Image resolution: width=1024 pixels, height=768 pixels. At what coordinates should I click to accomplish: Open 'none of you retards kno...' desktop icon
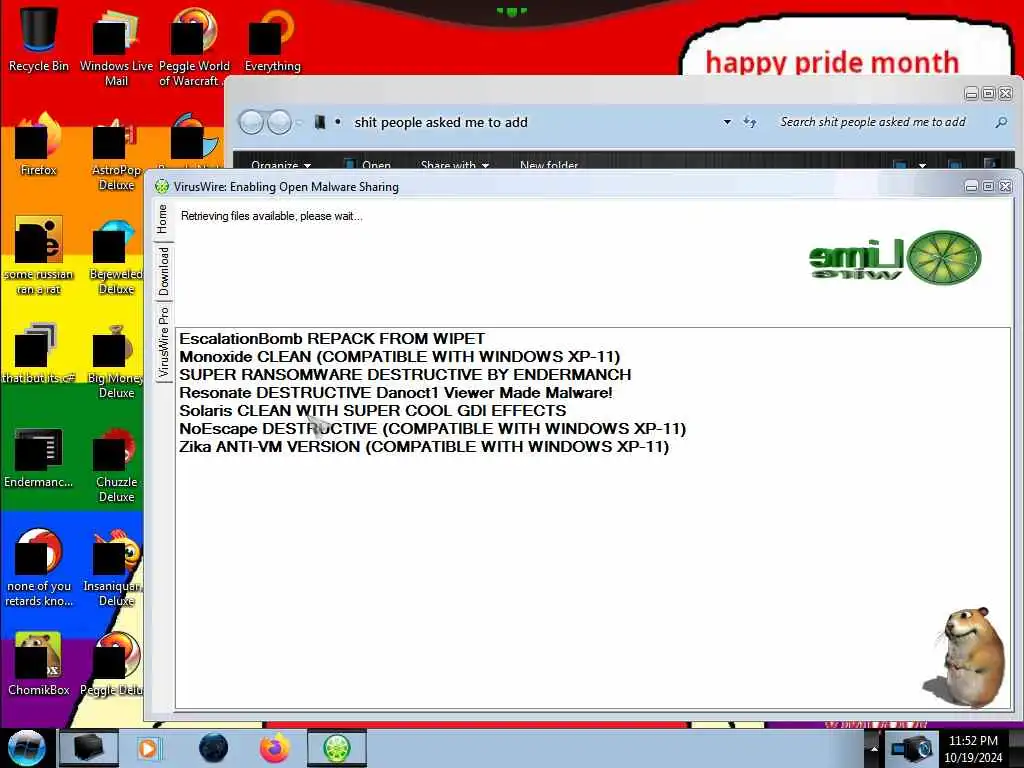39,568
